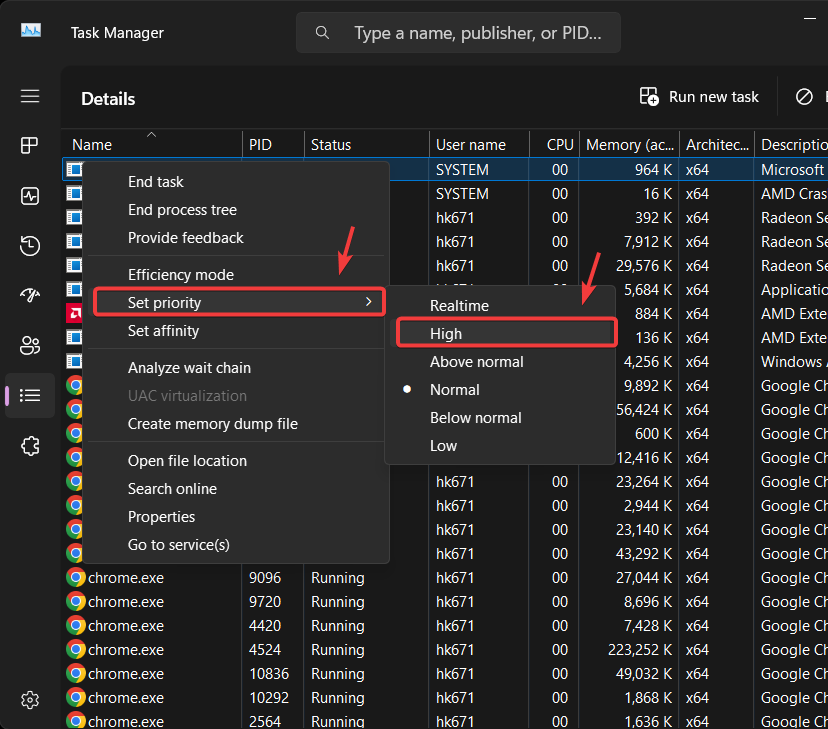Choose Realtime priority option
This screenshot has width=828, height=729.
[459, 306]
